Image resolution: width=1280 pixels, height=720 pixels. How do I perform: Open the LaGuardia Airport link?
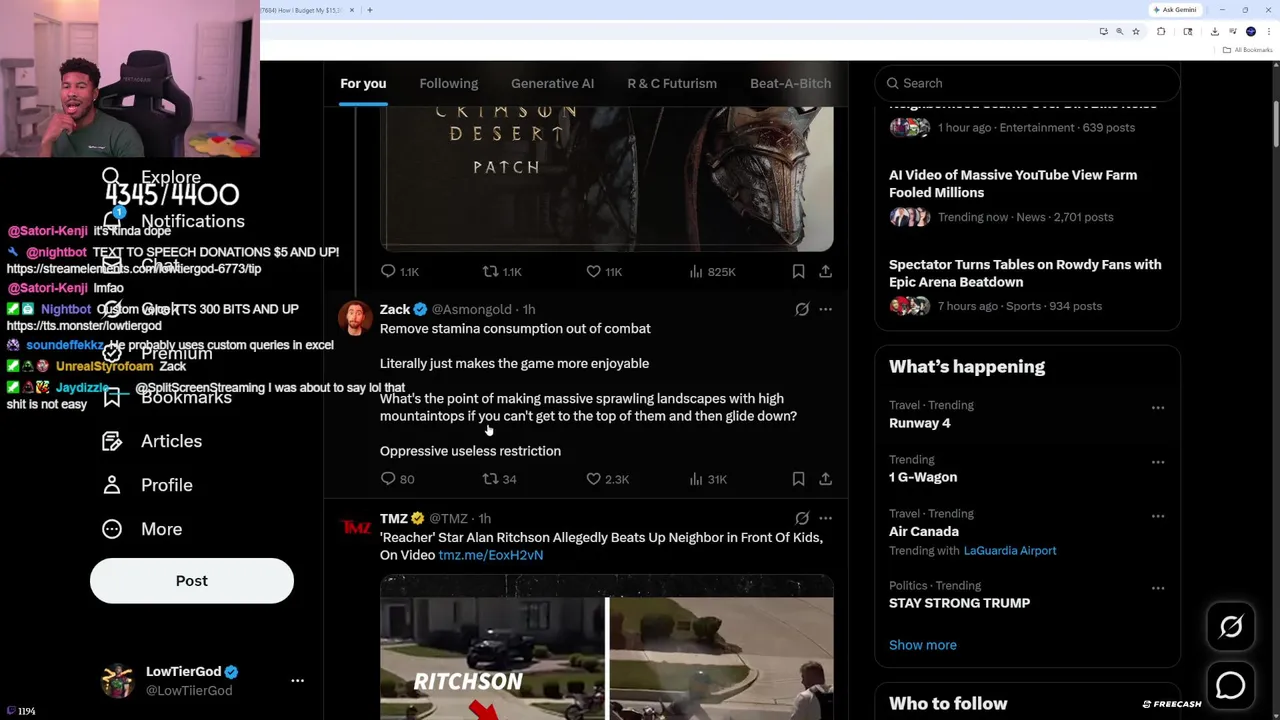(1009, 550)
